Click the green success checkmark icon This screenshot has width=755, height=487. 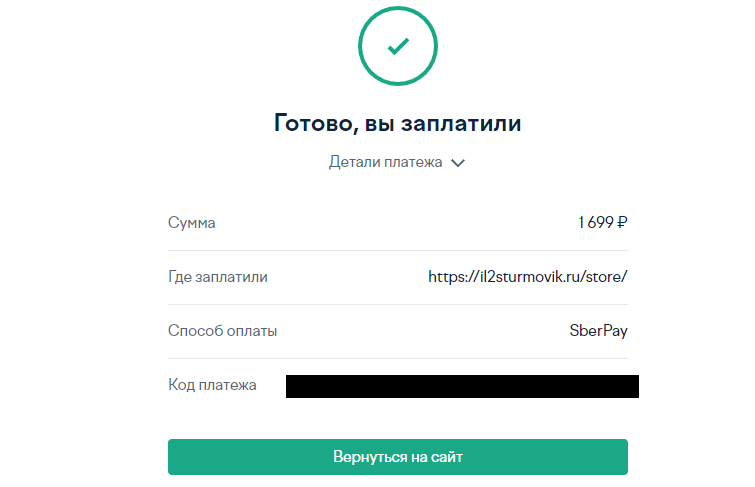(398, 46)
